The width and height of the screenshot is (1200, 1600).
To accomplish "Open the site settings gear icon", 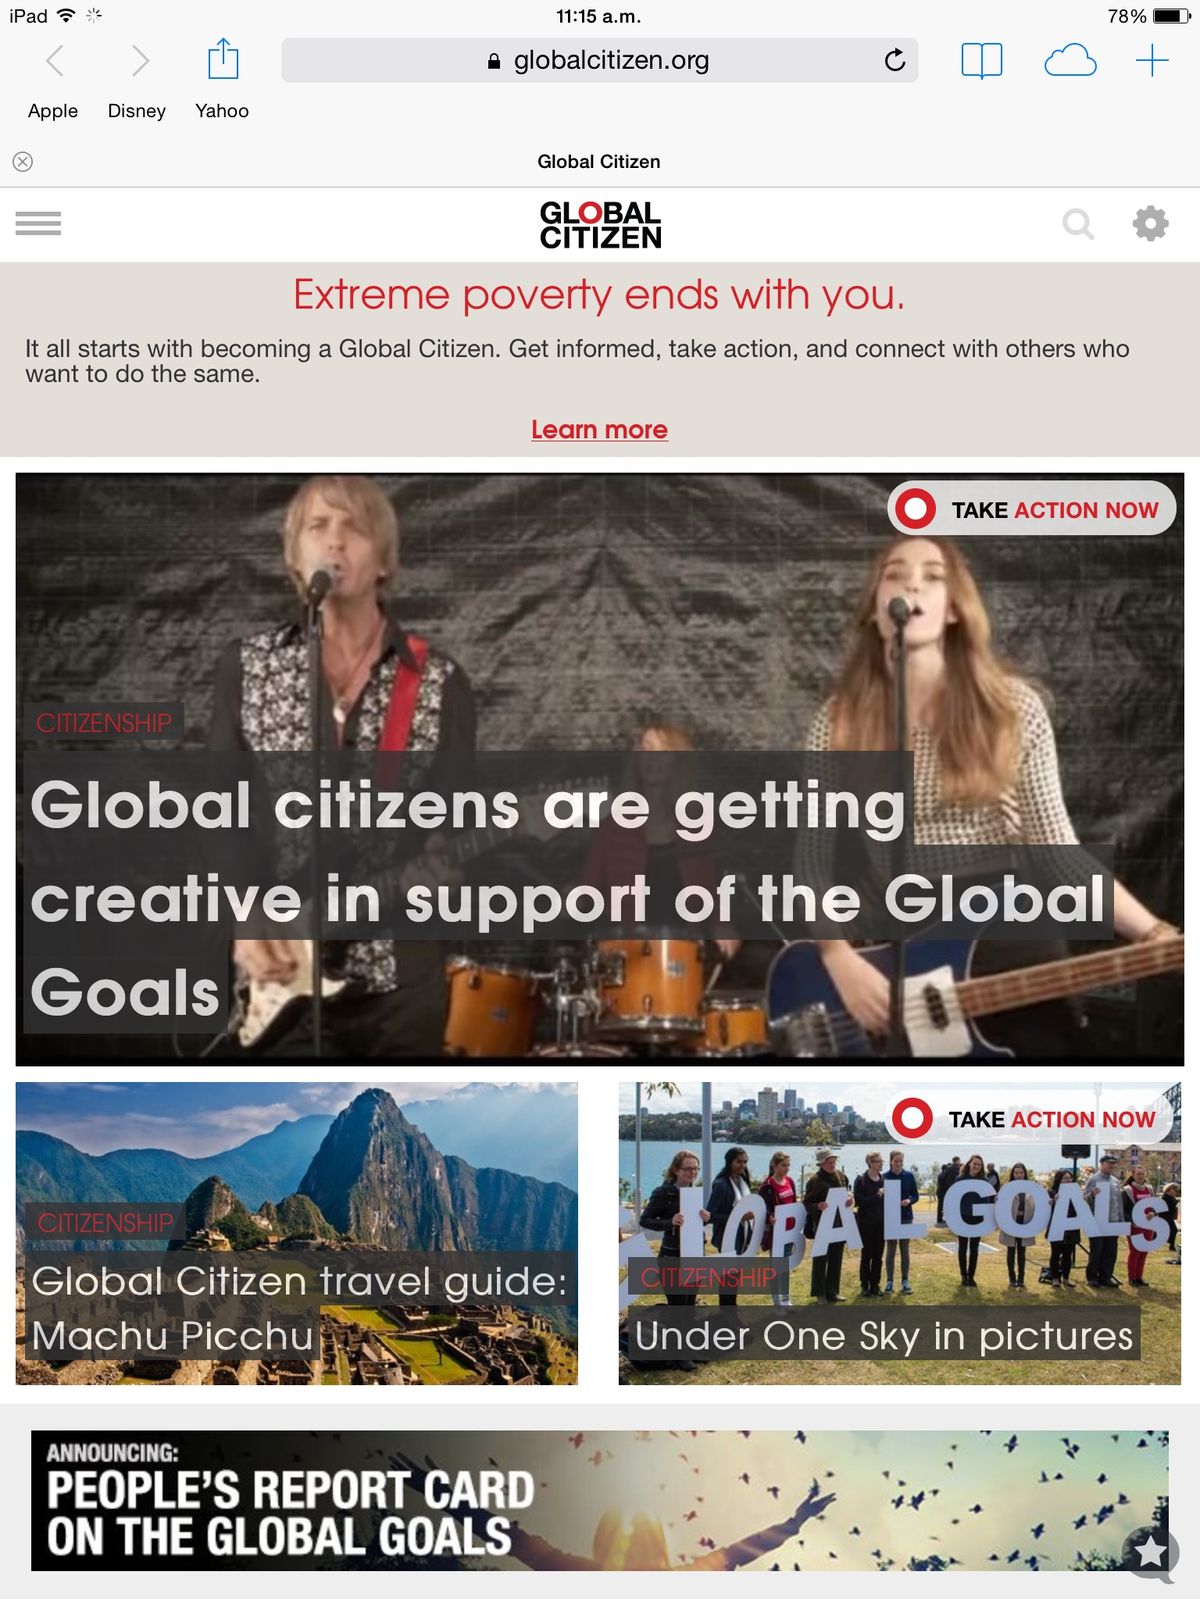I will (x=1150, y=223).
